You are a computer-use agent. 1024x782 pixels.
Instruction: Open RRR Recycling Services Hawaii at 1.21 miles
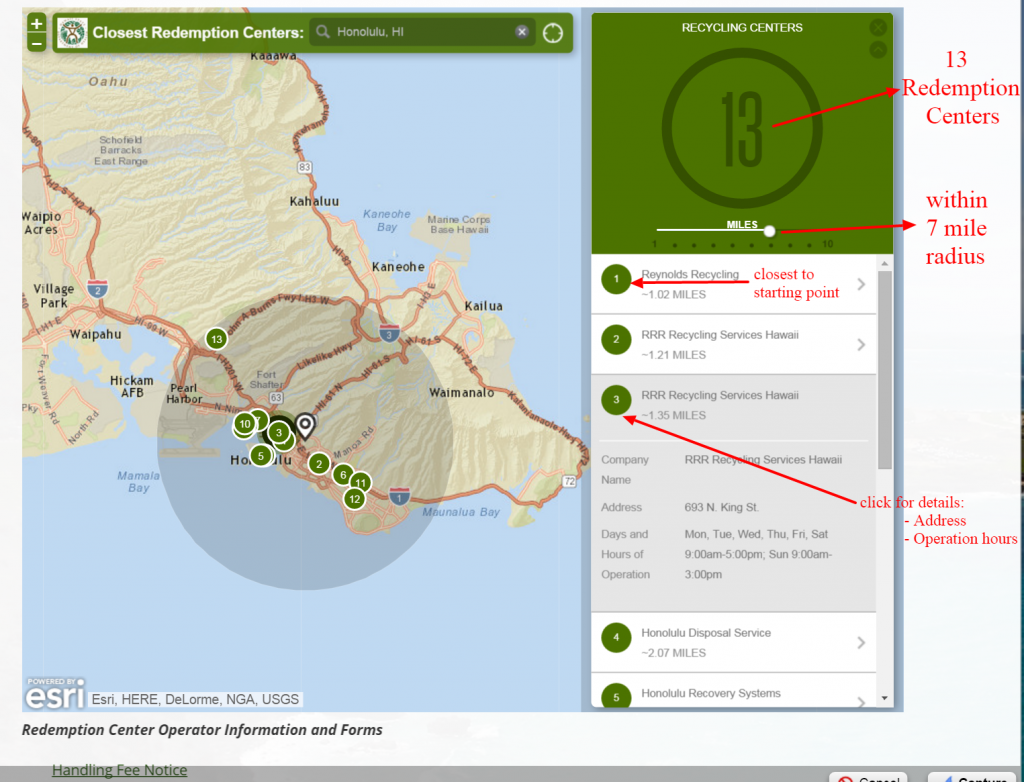pyautogui.click(x=733, y=344)
